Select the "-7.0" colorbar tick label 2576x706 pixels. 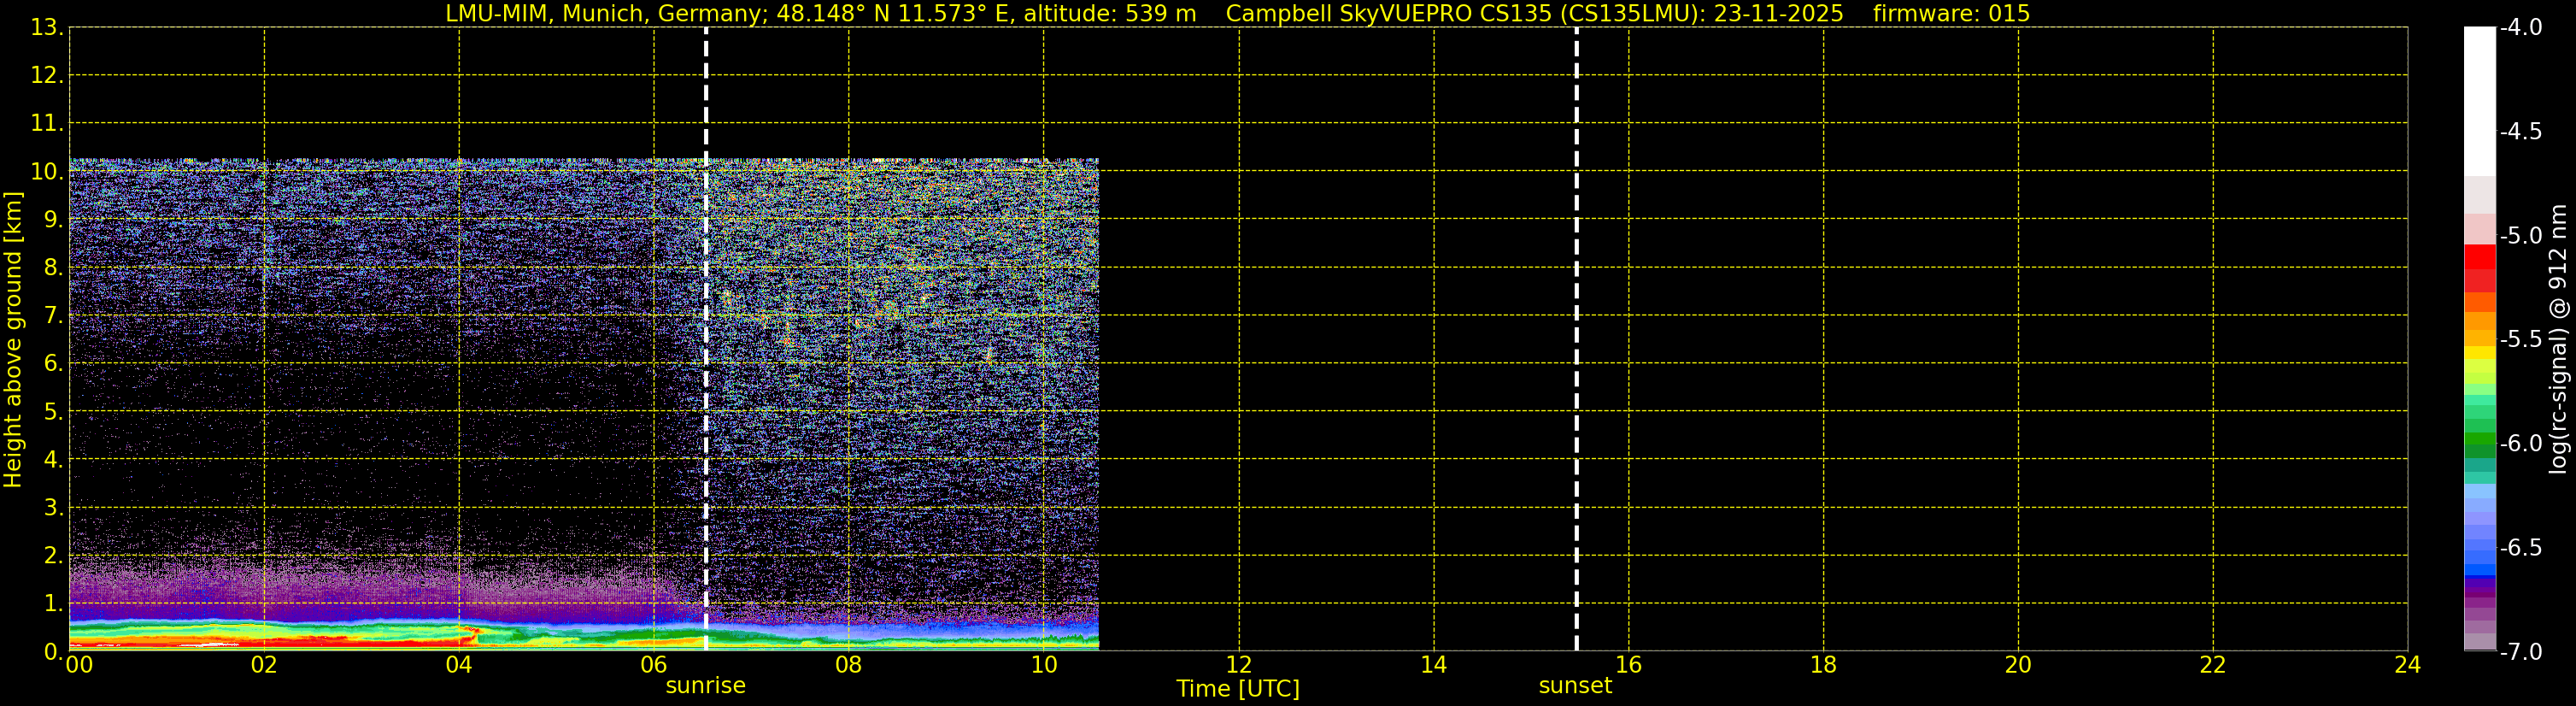(2520, 652)
